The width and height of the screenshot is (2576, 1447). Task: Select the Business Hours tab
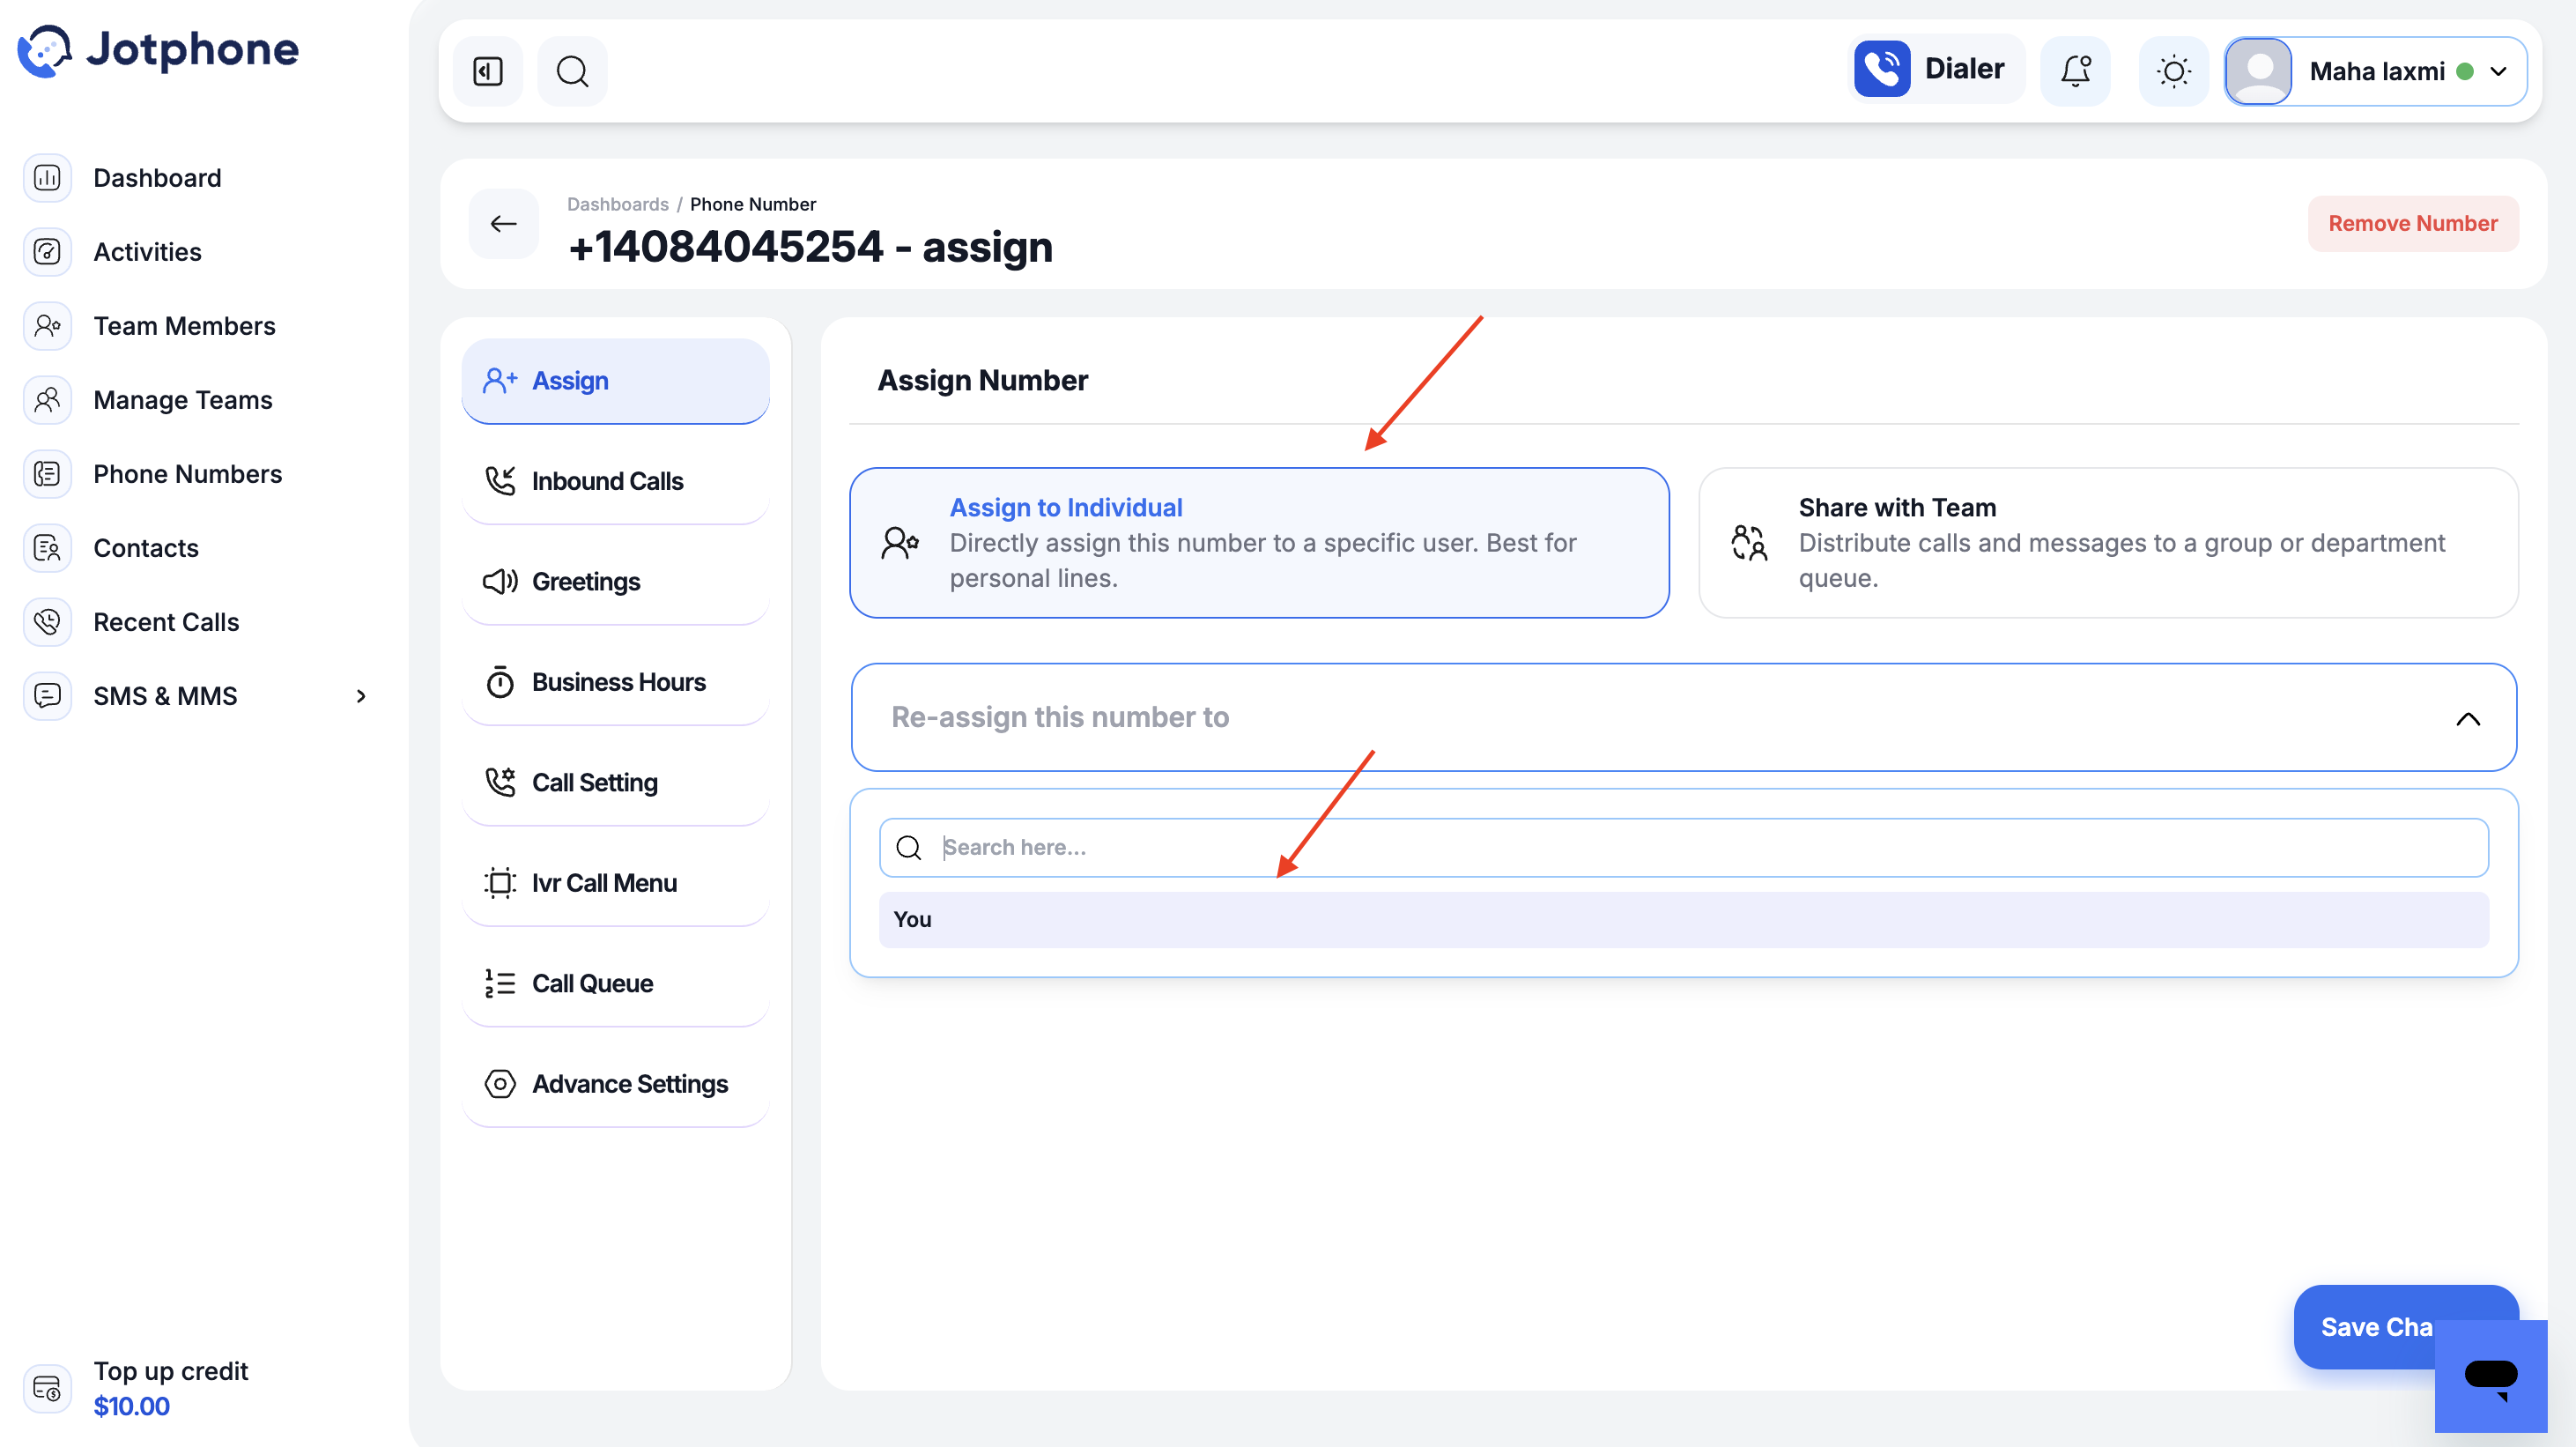(615, 682)
